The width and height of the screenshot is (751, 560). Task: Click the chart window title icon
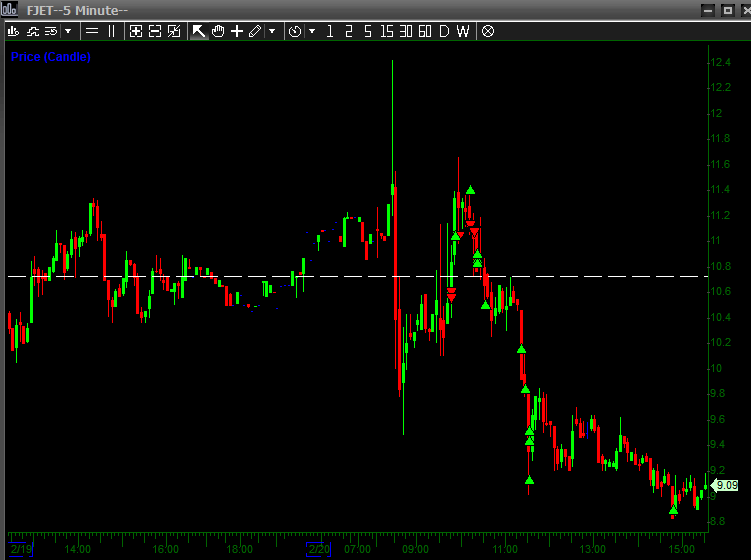click(x=9, y=9)
